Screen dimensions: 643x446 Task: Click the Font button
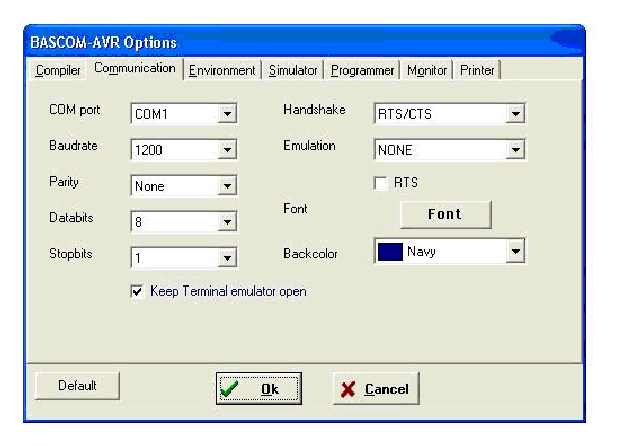tap(445, 214)
